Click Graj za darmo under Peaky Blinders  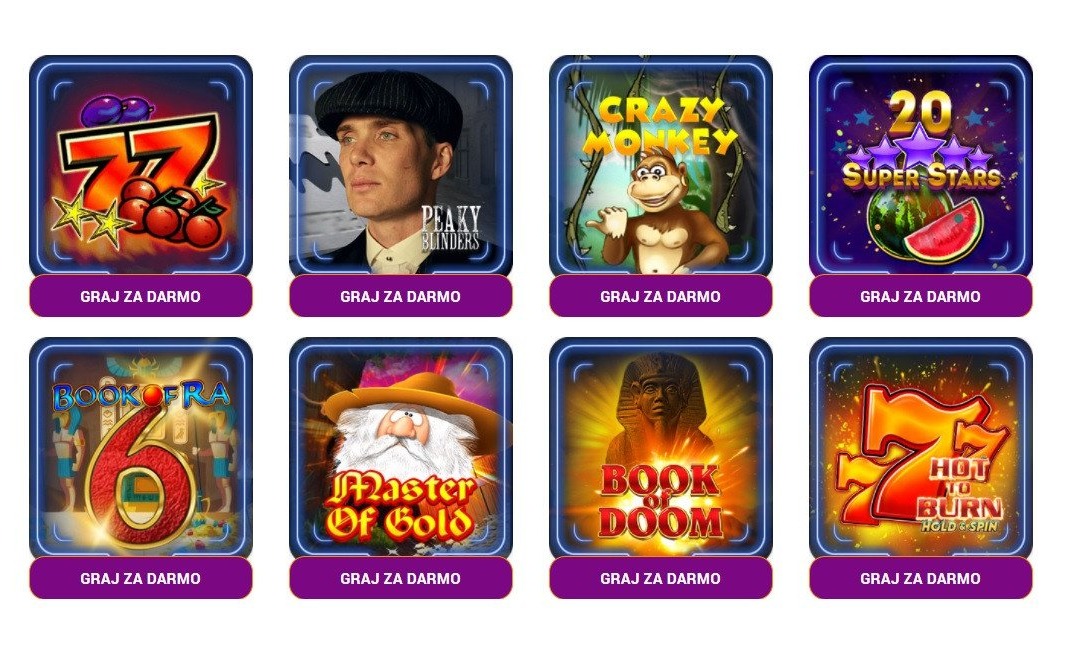pos(400,296)
